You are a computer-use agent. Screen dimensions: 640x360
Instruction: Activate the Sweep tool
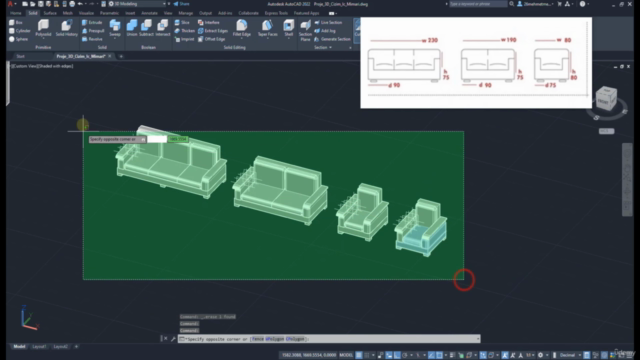(115, 28)
